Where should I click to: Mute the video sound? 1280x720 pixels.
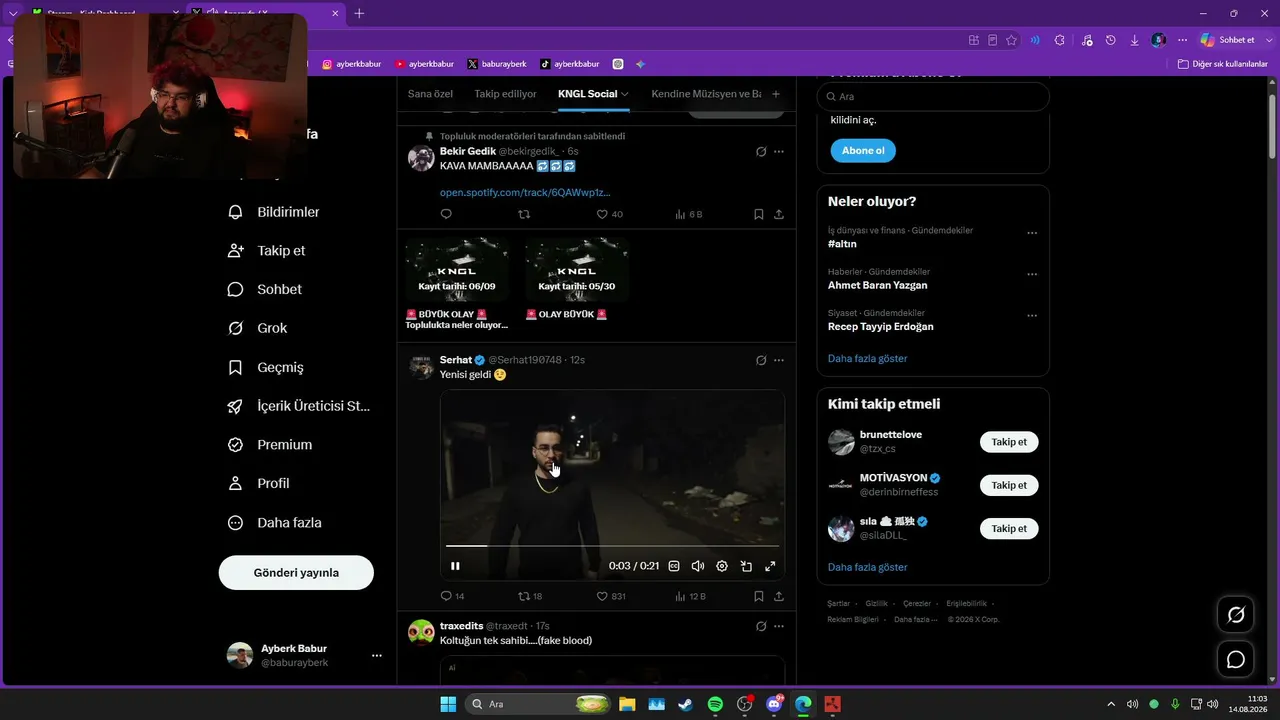click(698, 566)
